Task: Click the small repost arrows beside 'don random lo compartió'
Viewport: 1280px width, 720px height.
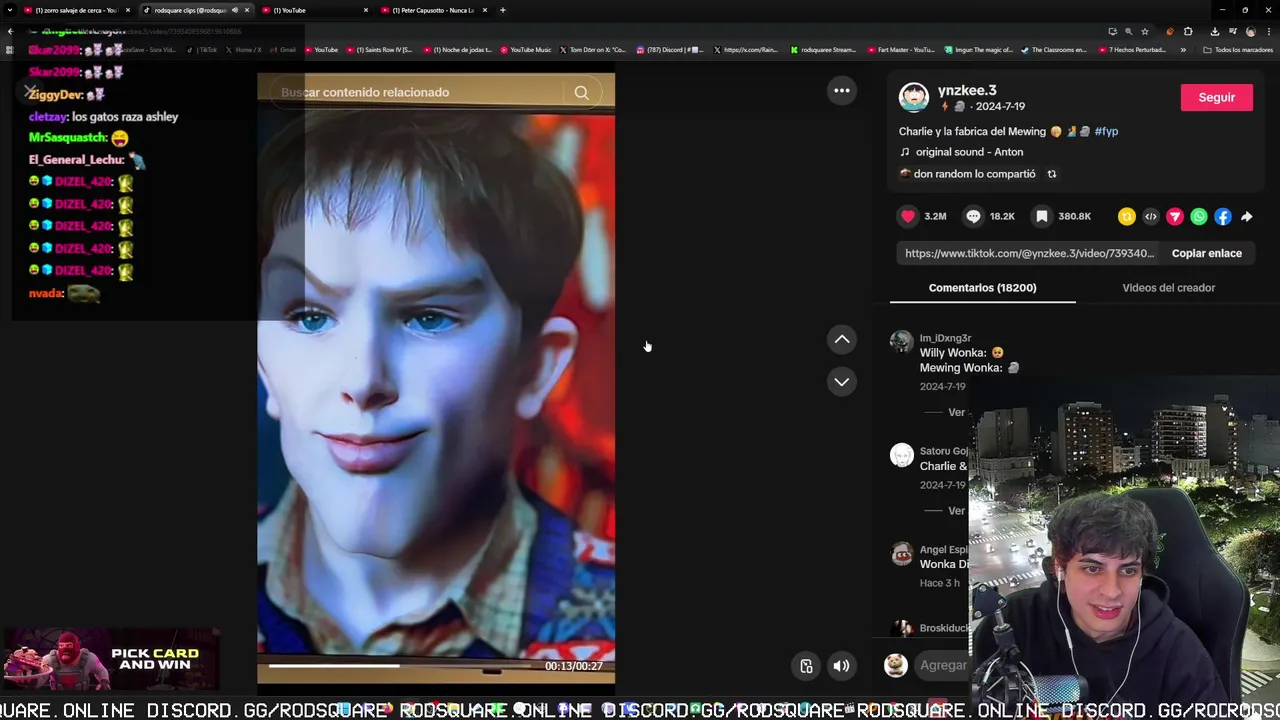Action: coord(1051,174)
